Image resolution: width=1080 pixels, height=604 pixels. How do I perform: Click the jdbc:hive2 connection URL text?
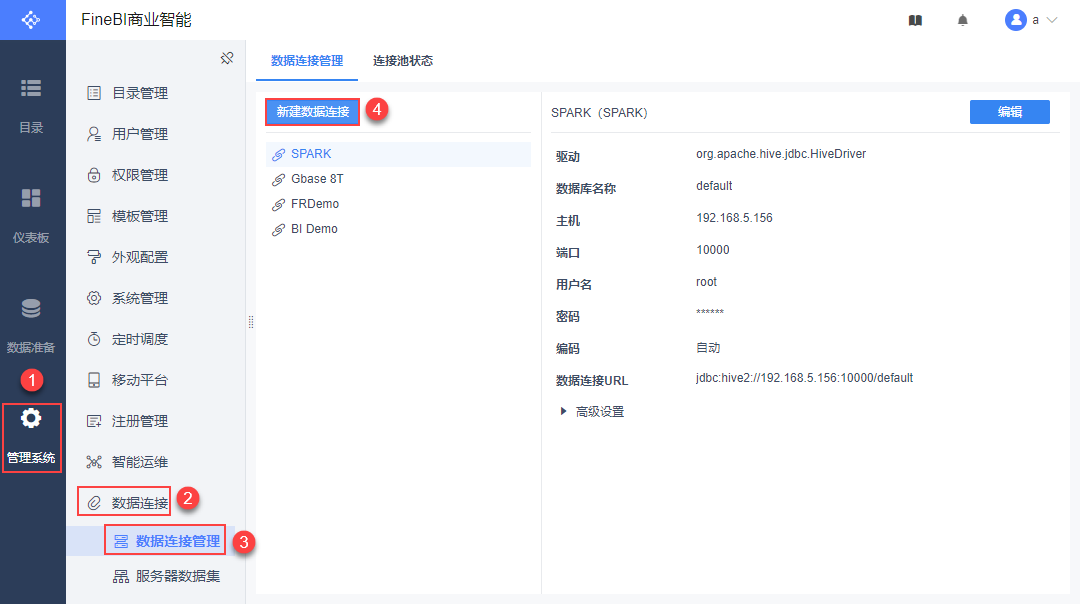tap(804, 378)
